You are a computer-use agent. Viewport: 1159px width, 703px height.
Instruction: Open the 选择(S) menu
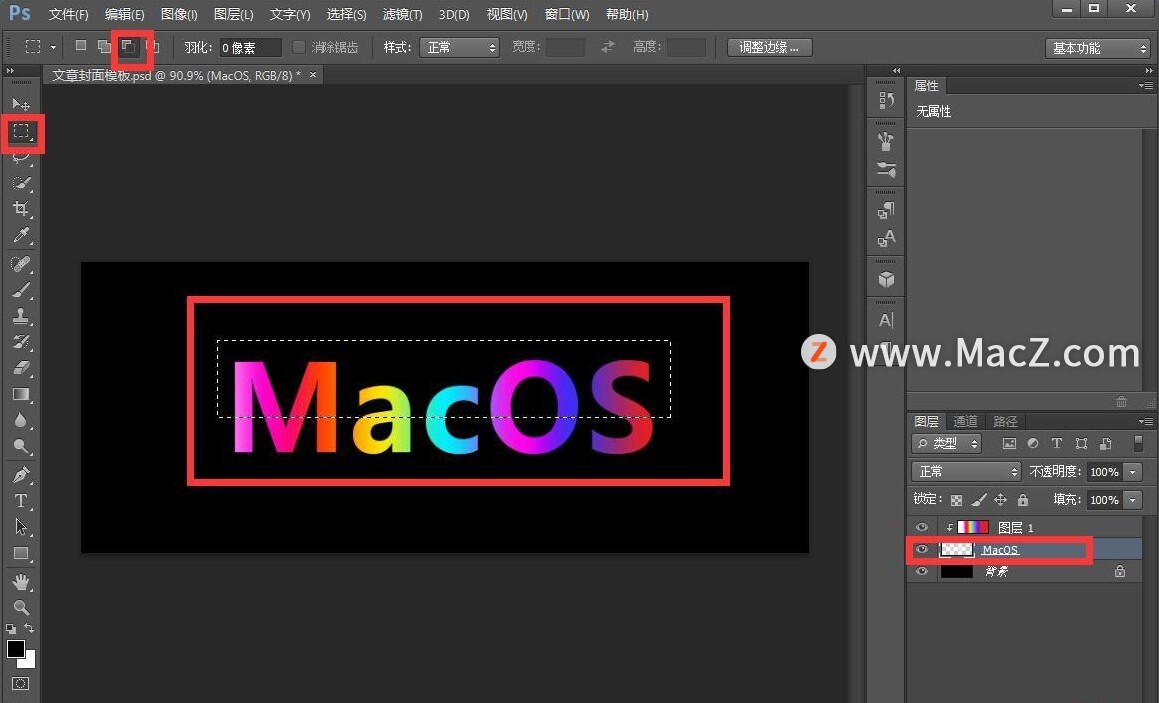point(347,14)
